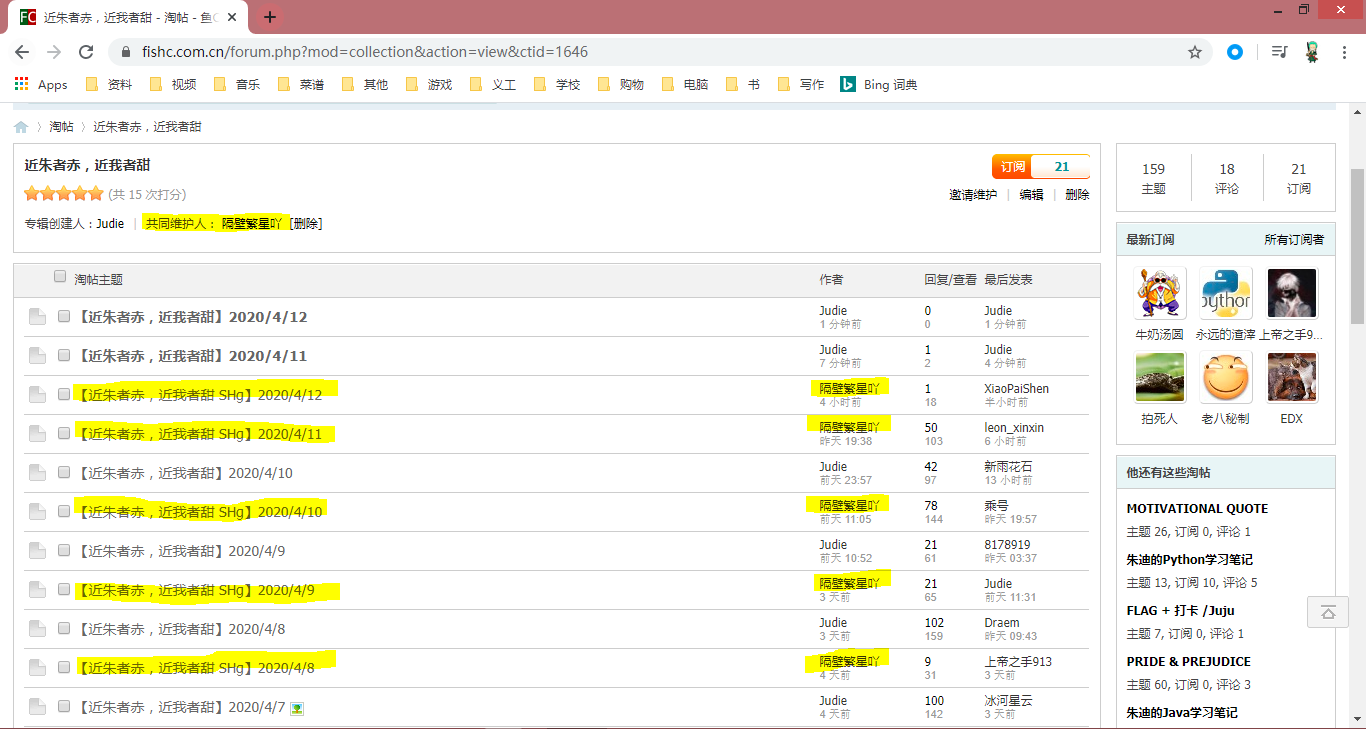
Task: Switch to the 近朱者赤 browser tab
Action: 130,17
